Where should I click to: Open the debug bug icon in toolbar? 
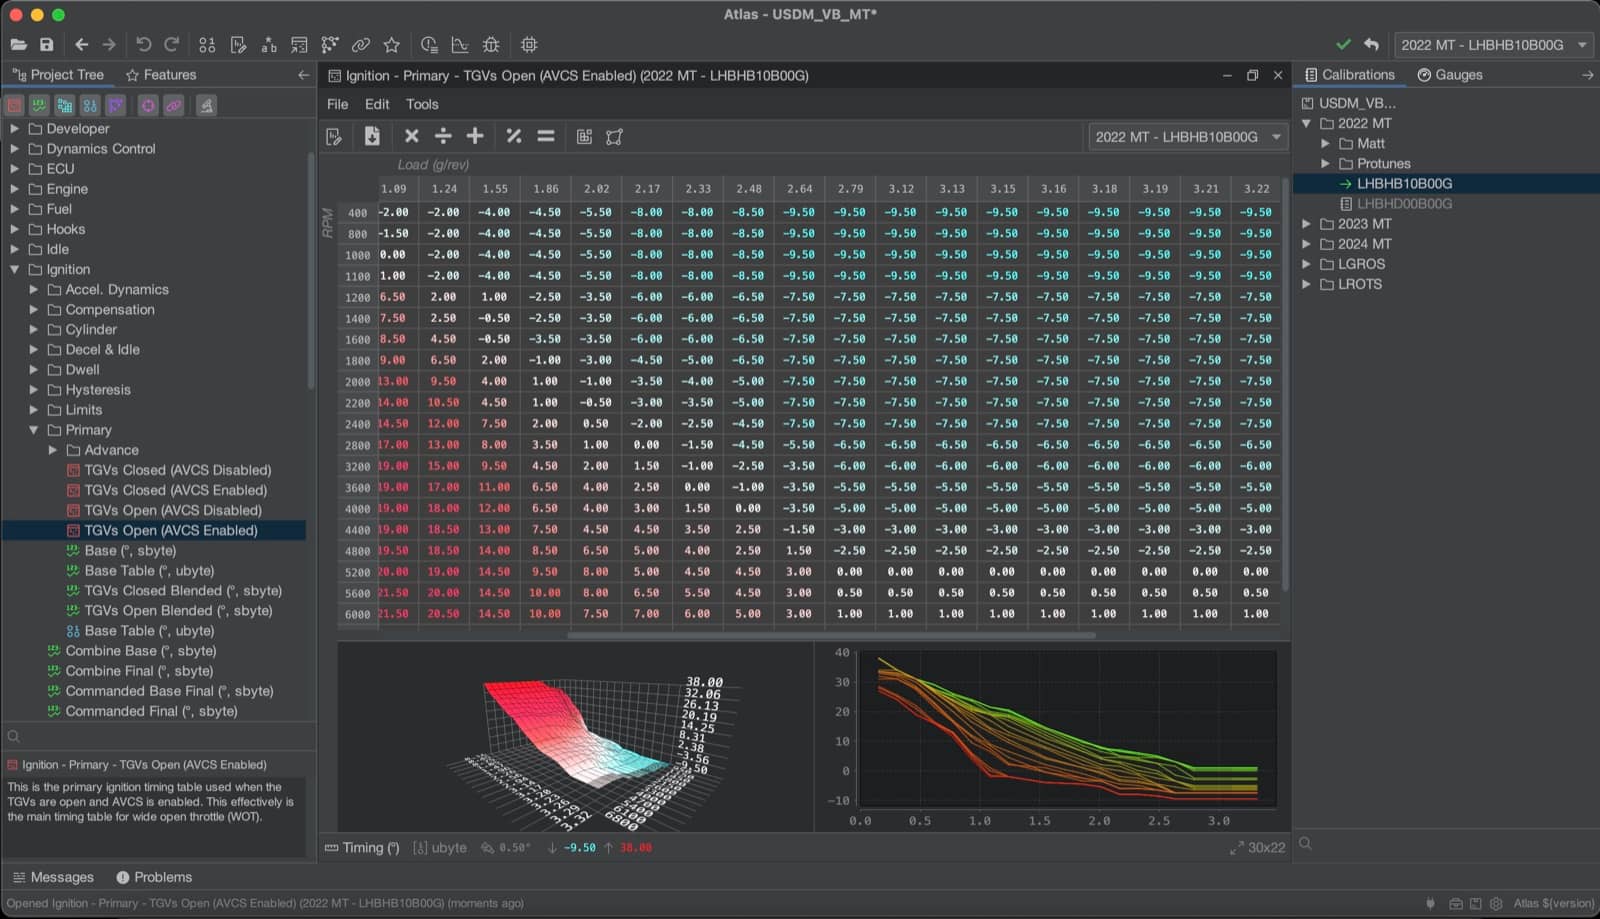[491, 45]
